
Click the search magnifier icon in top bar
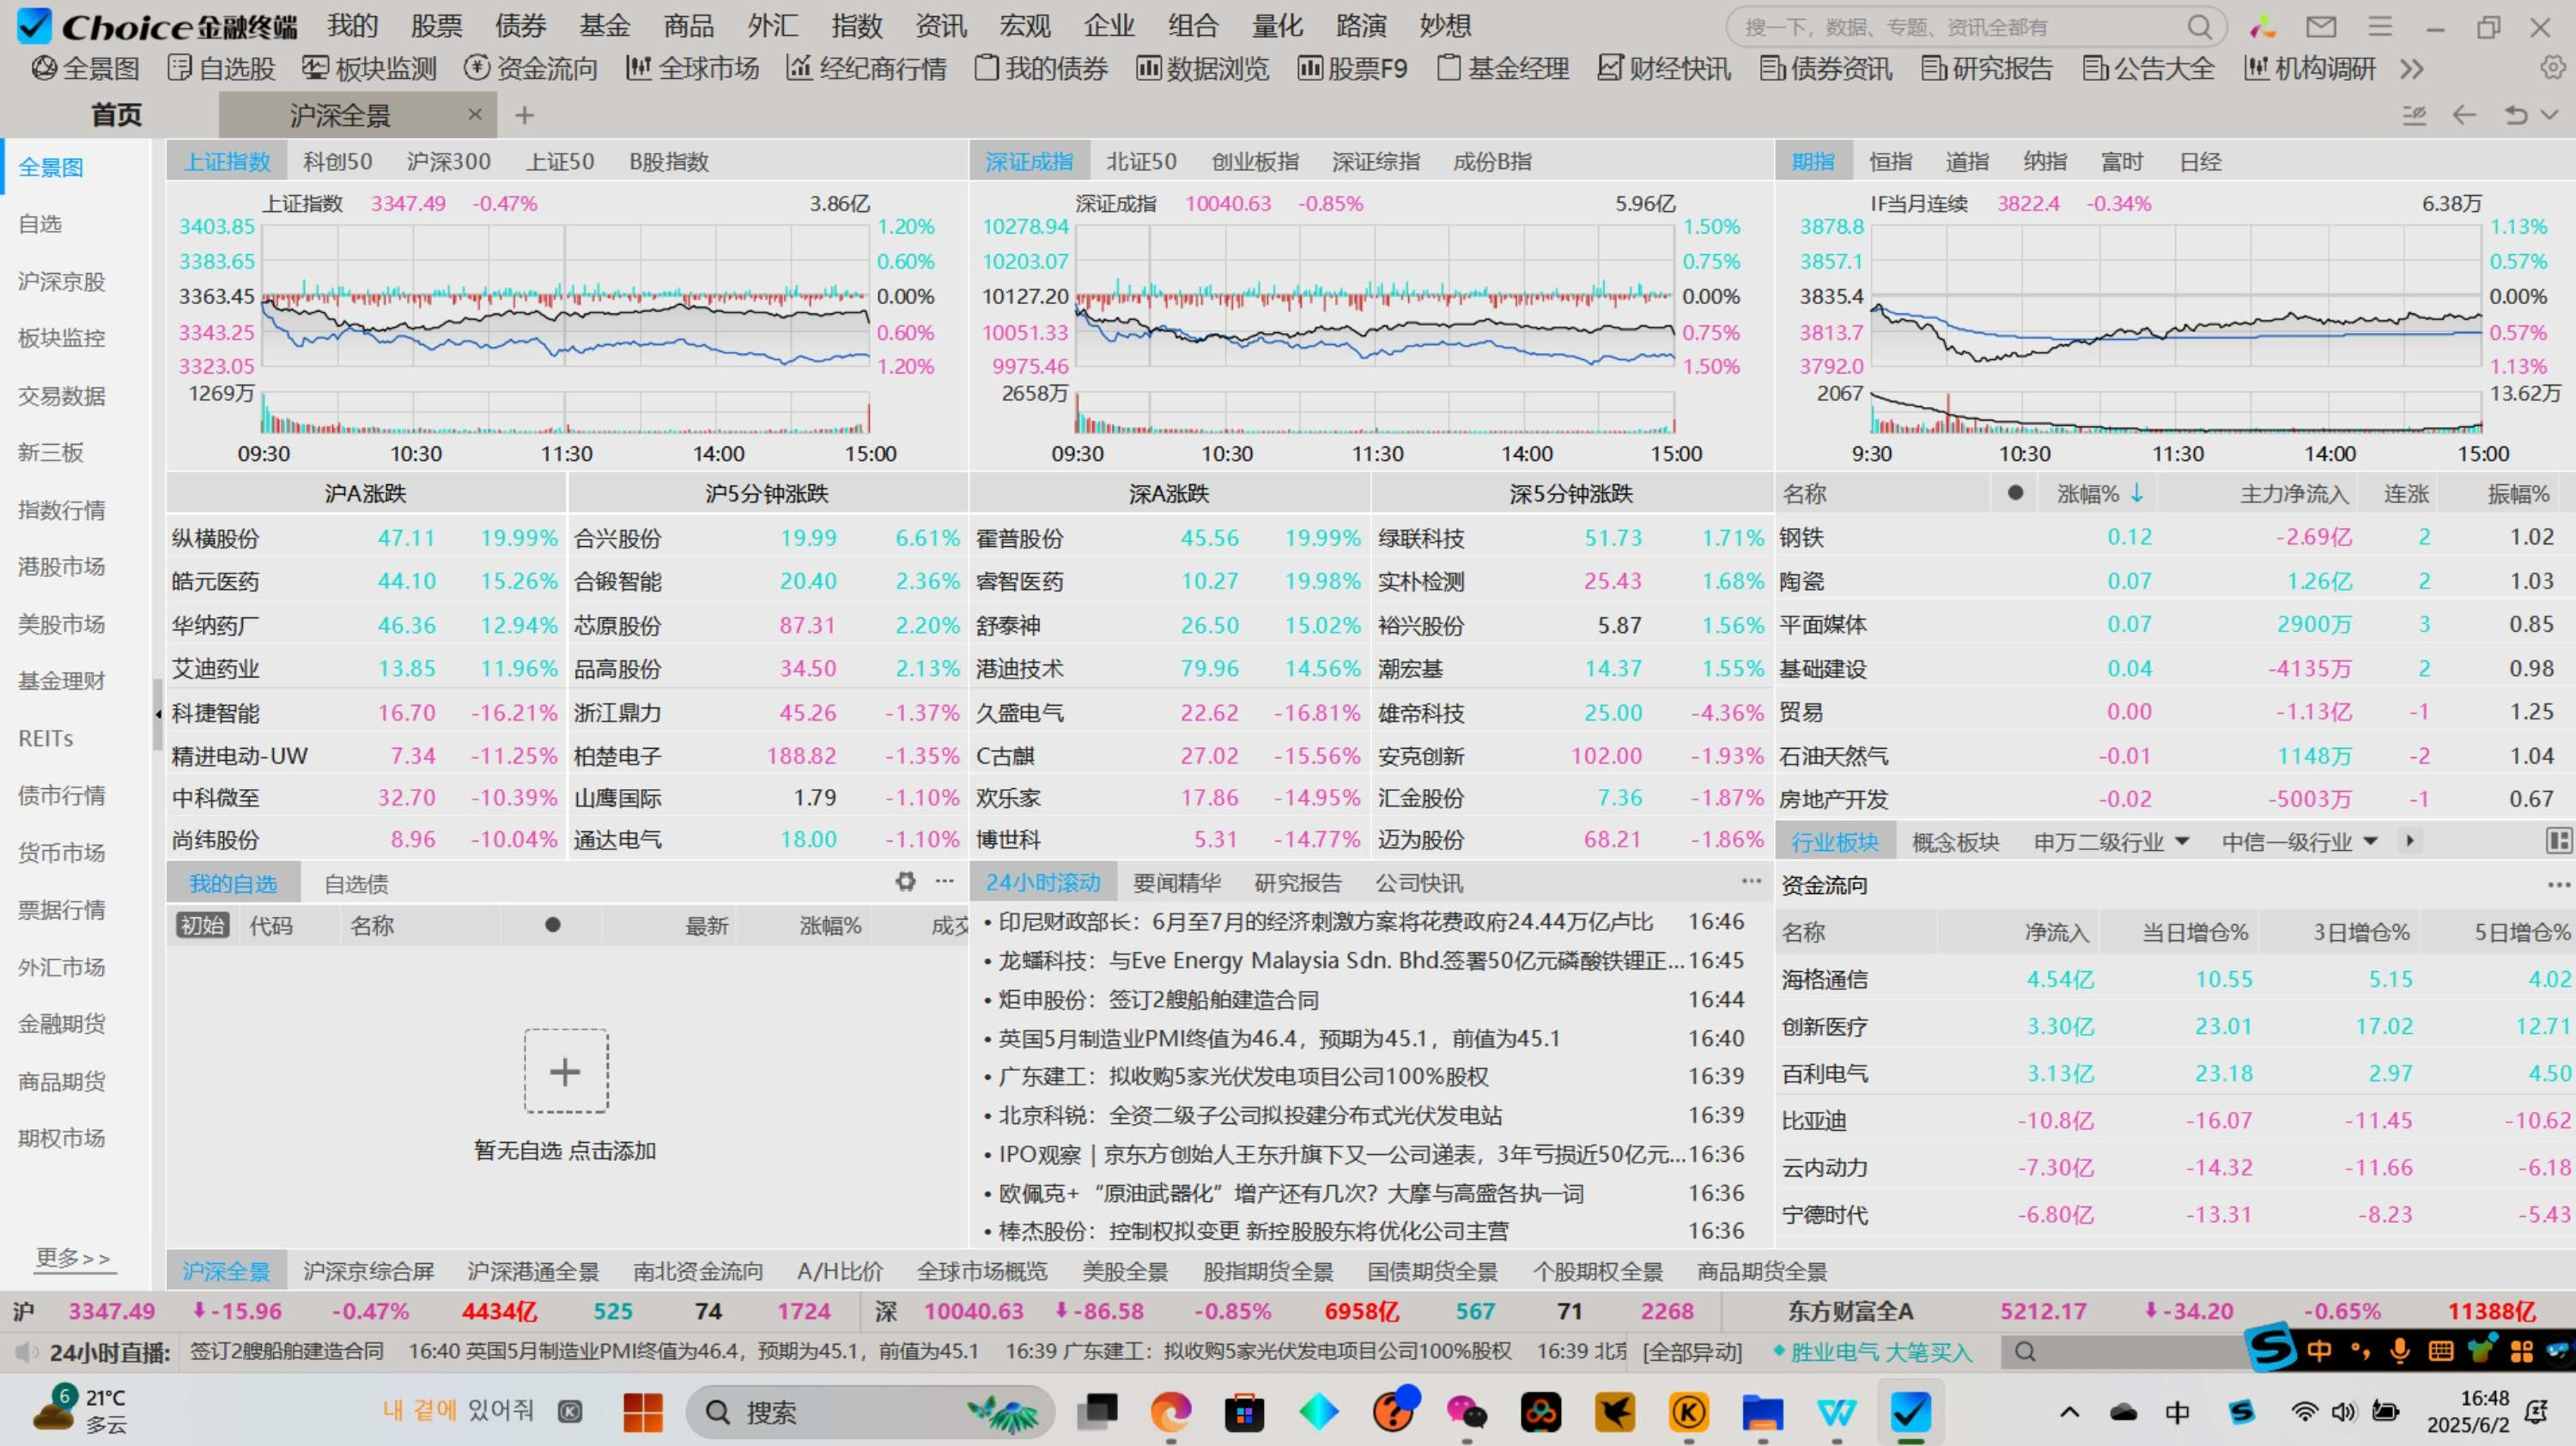(2199, 27)
